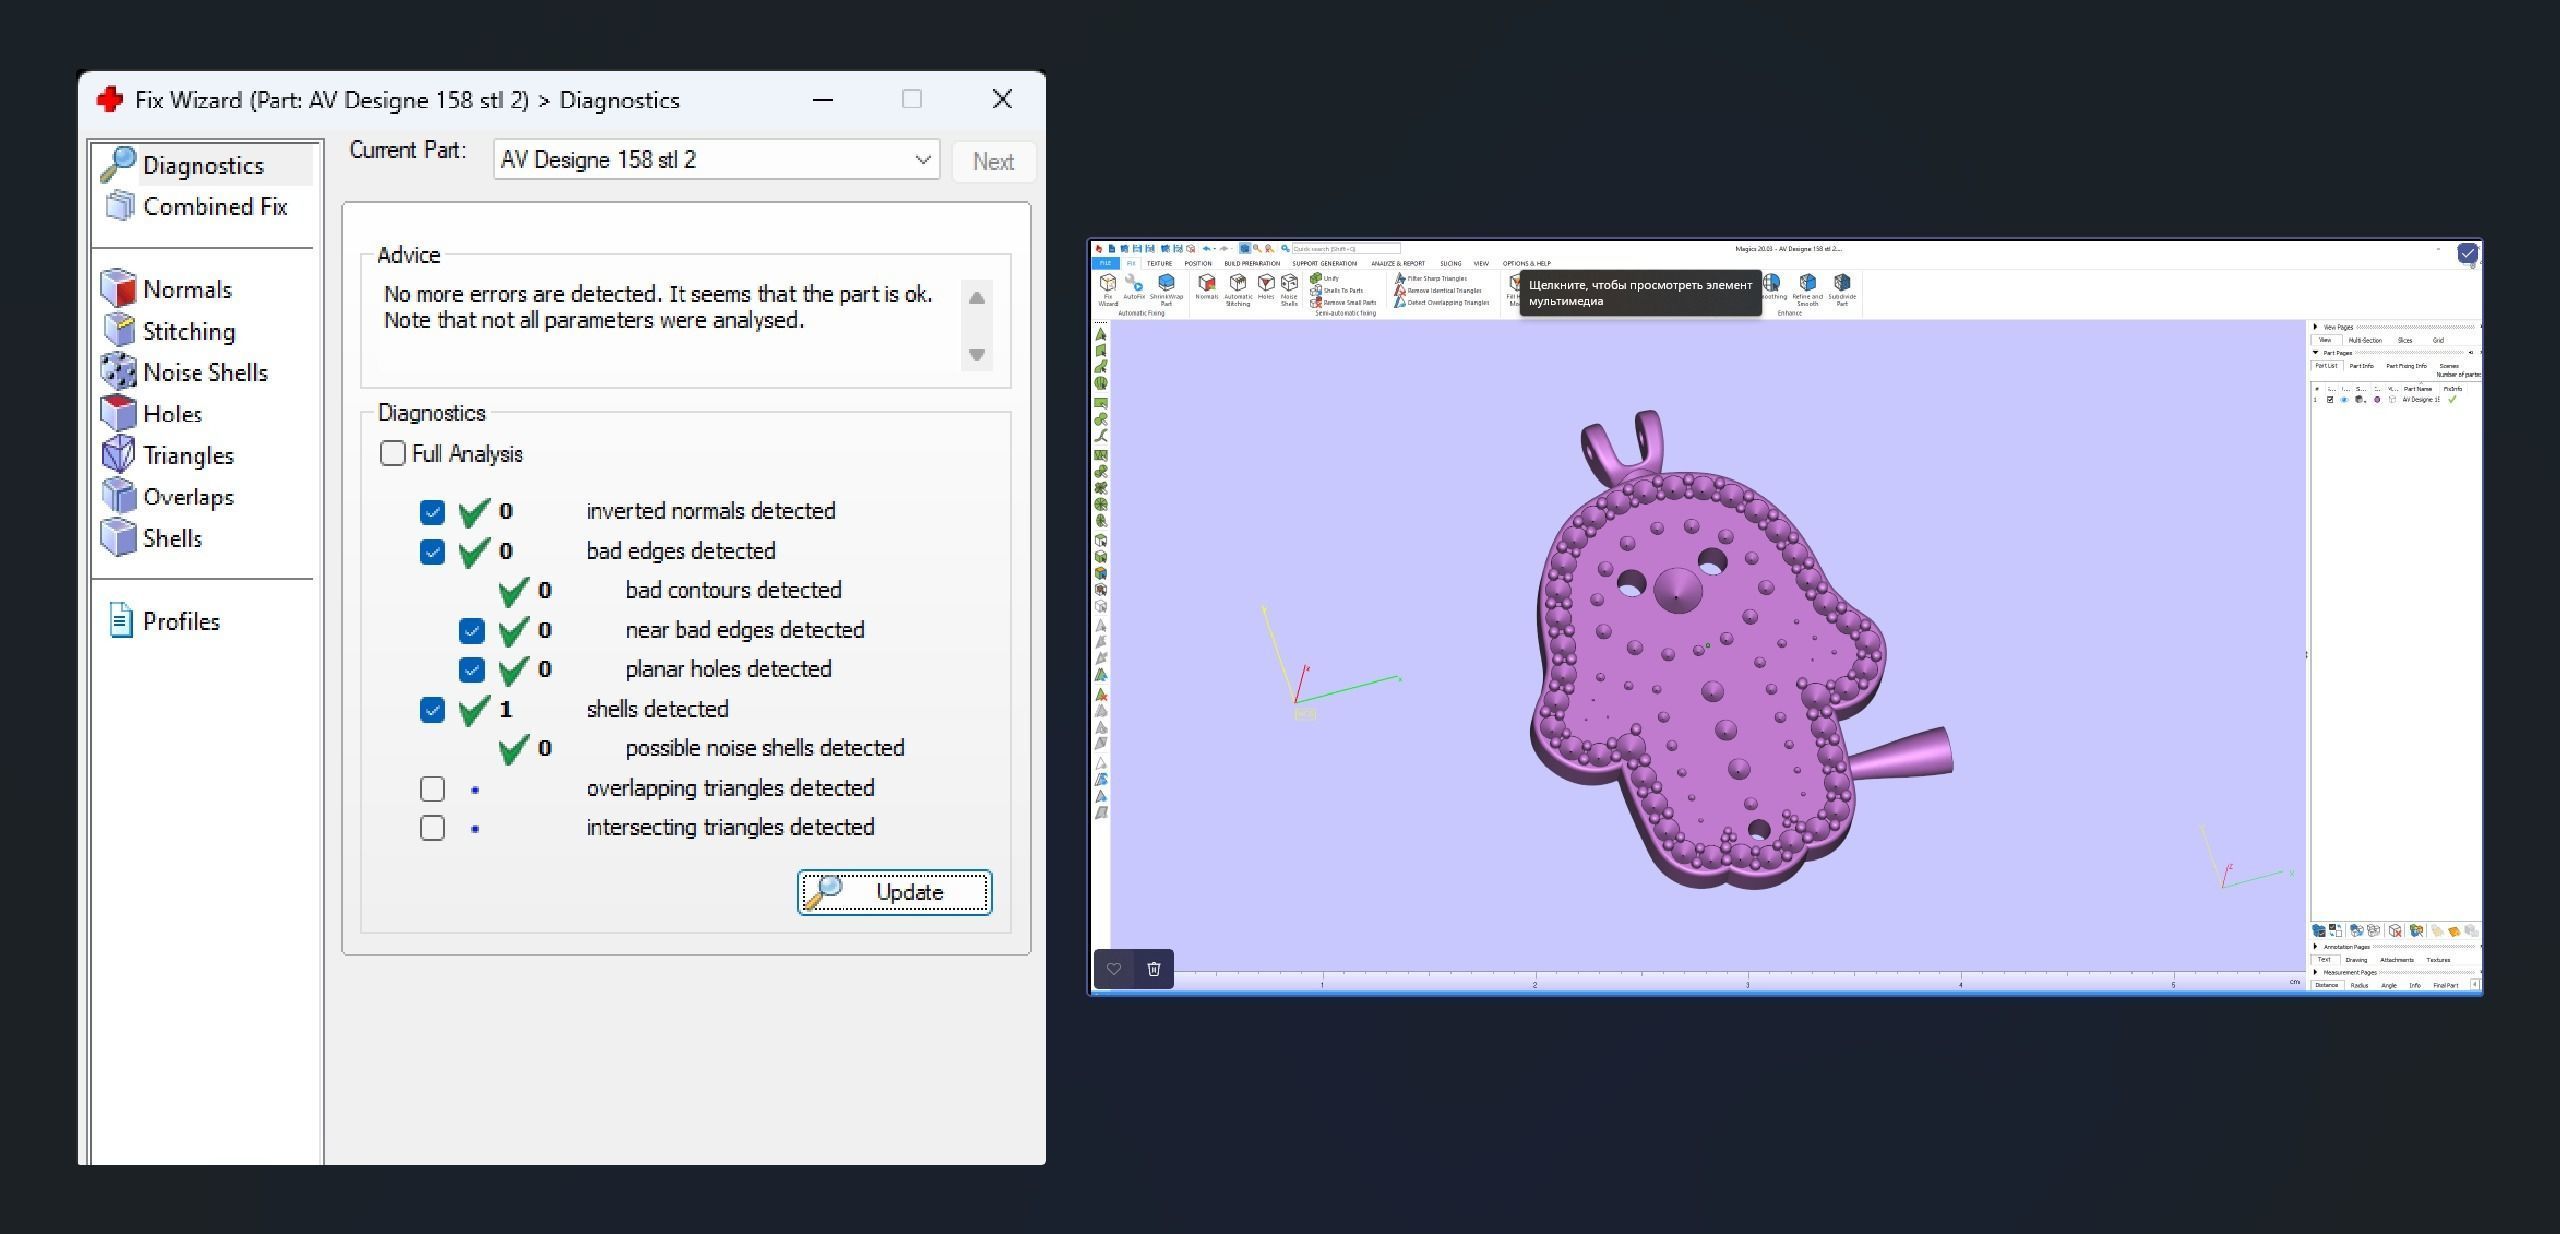Click Automatic Stitching in Magics ribbon
Viewport: 2560px width, 1234px height.
1238,290
